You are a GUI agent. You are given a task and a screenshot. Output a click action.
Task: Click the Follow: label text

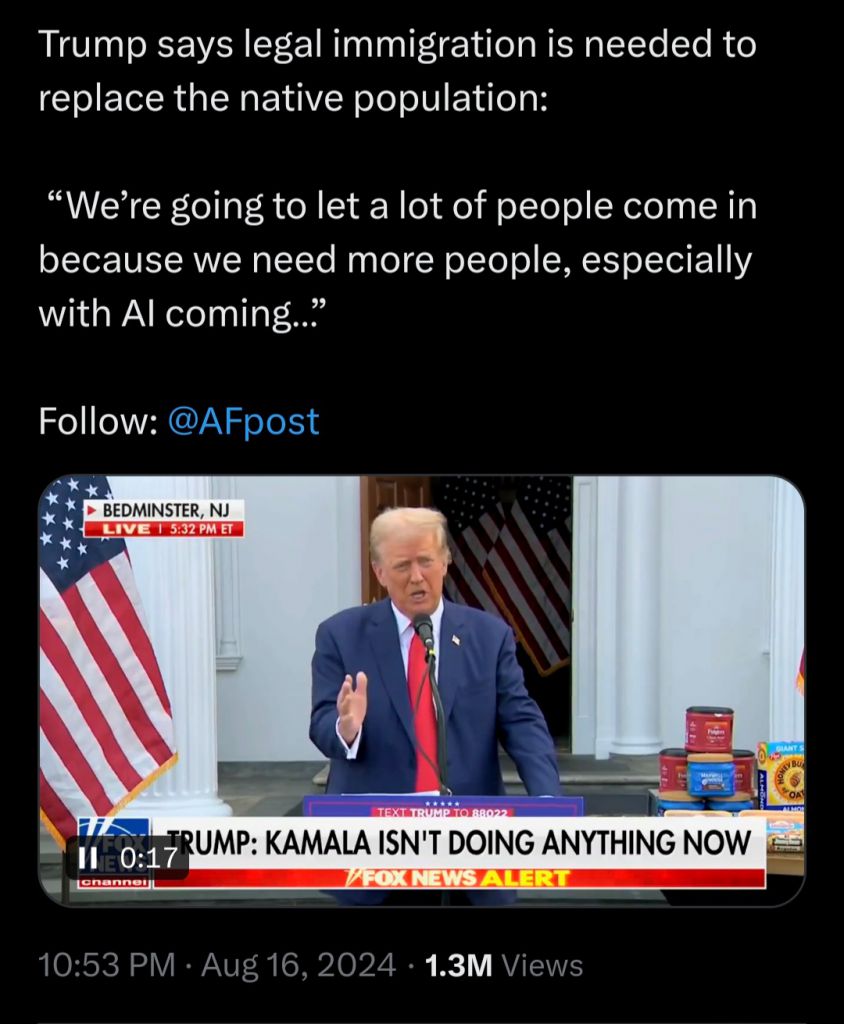click(97, 421)
